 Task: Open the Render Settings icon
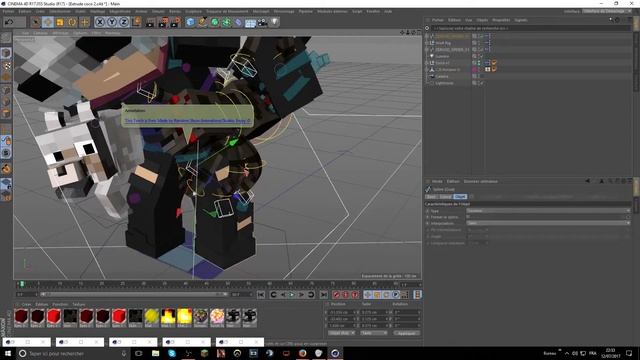pyautogui.click(x=176, y=22)
